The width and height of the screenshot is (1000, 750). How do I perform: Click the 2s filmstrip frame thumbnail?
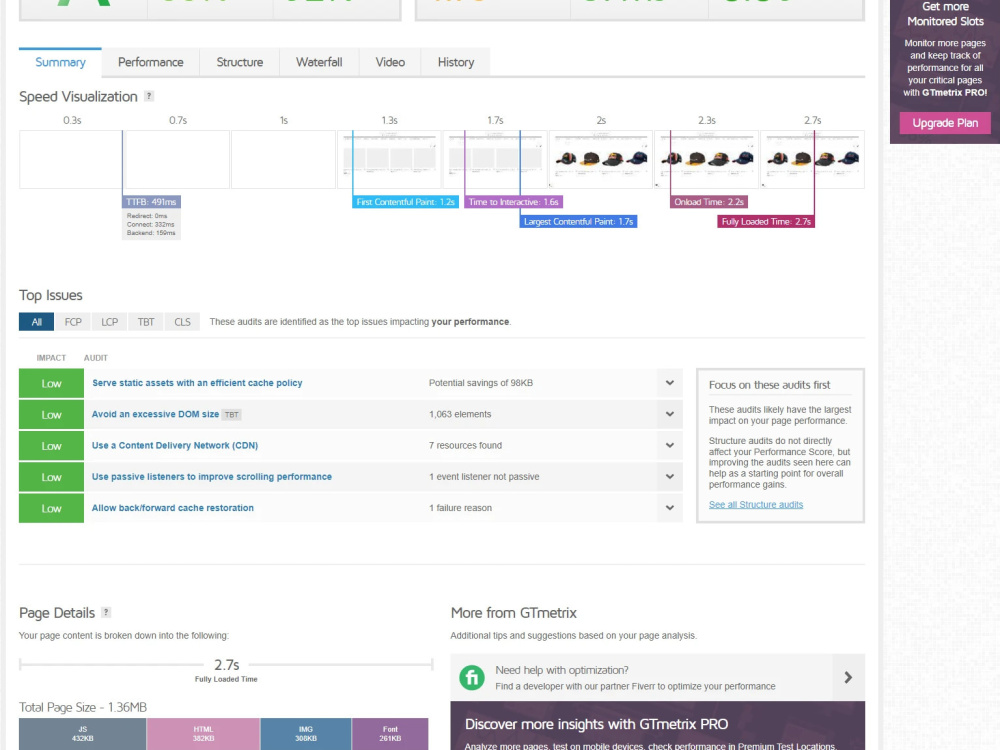601,159
